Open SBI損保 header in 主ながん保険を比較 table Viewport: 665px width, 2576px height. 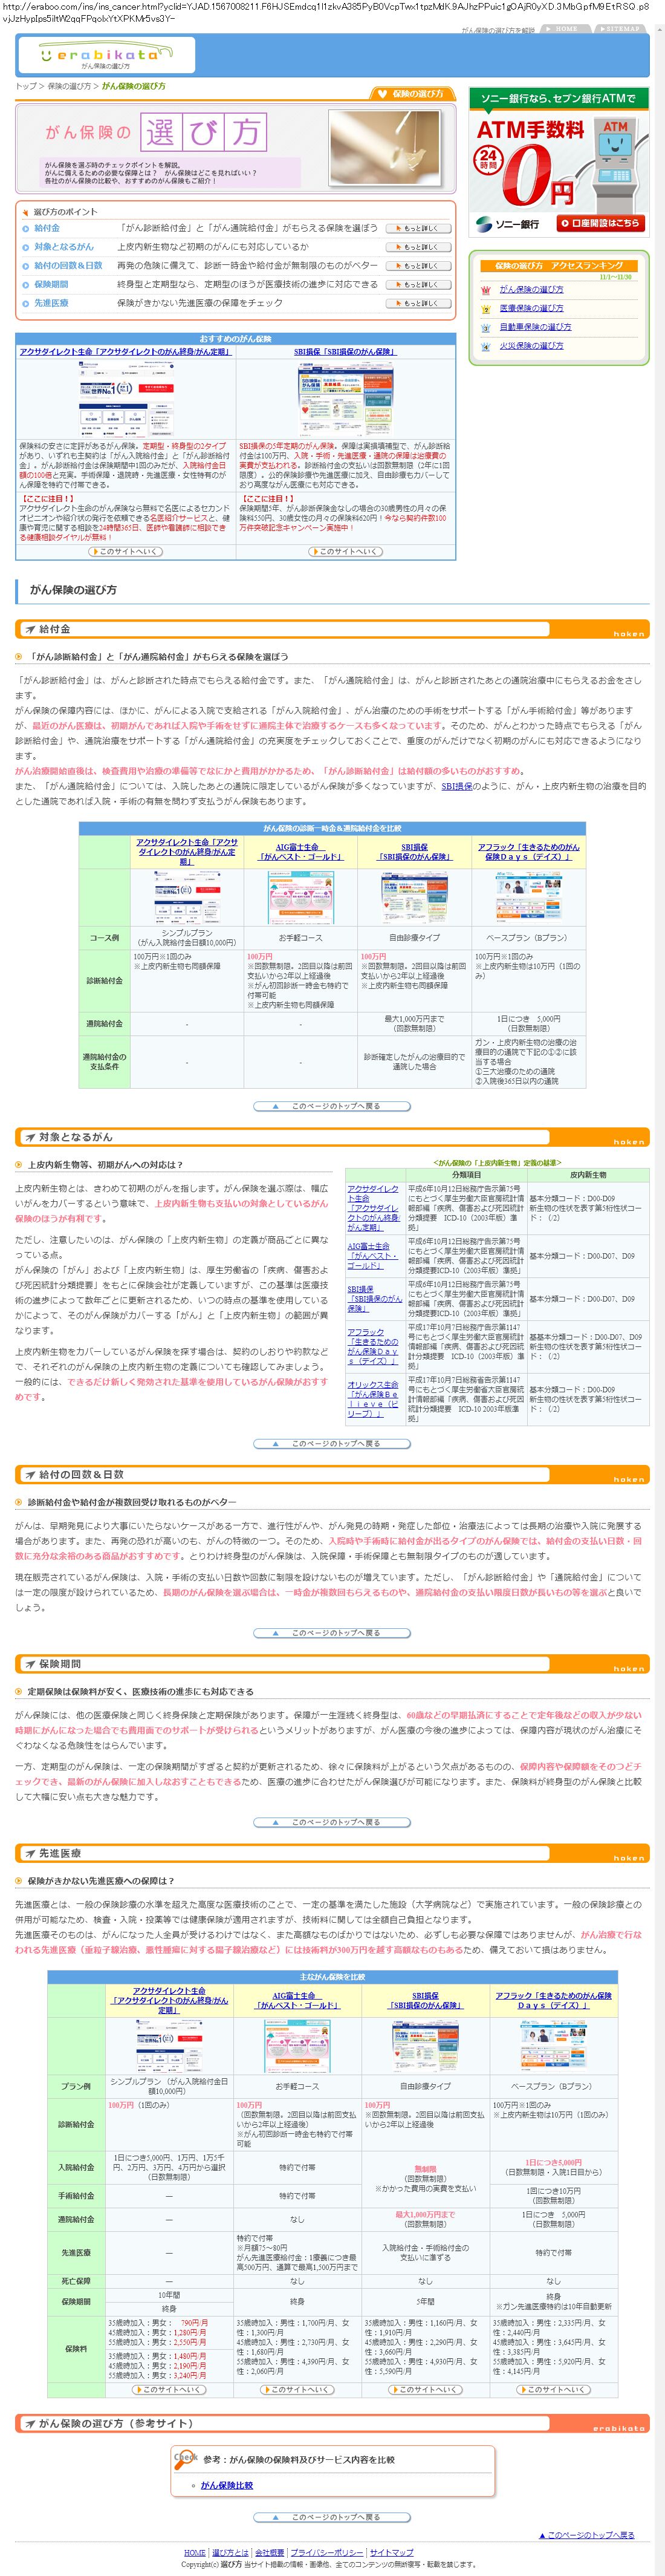point(425,2000)
